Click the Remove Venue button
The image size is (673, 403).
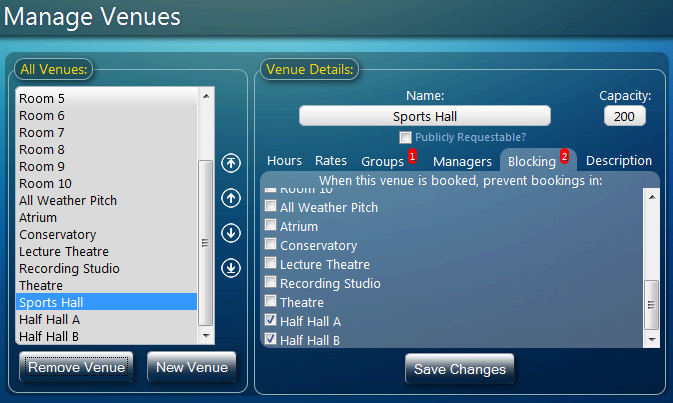[x=76, y=367]
